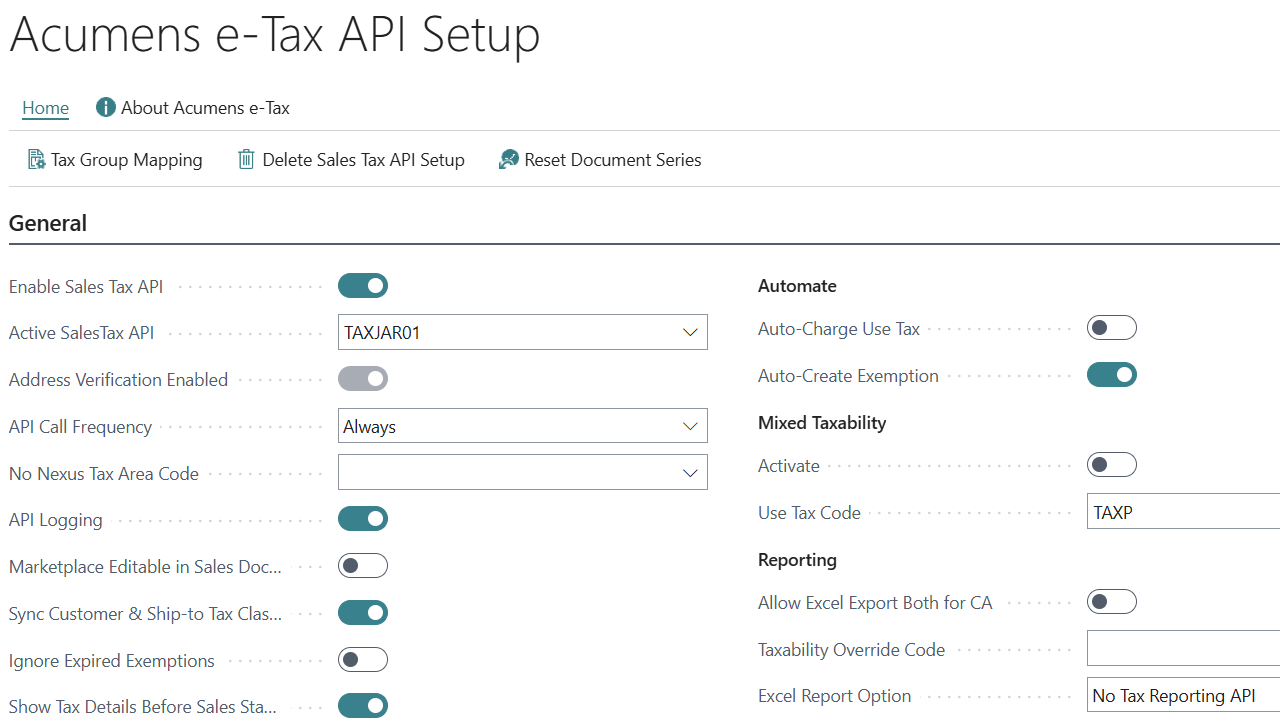Switch to the Home tab
This screenshot has width=1280, height=720.
(x=46, y=108)
